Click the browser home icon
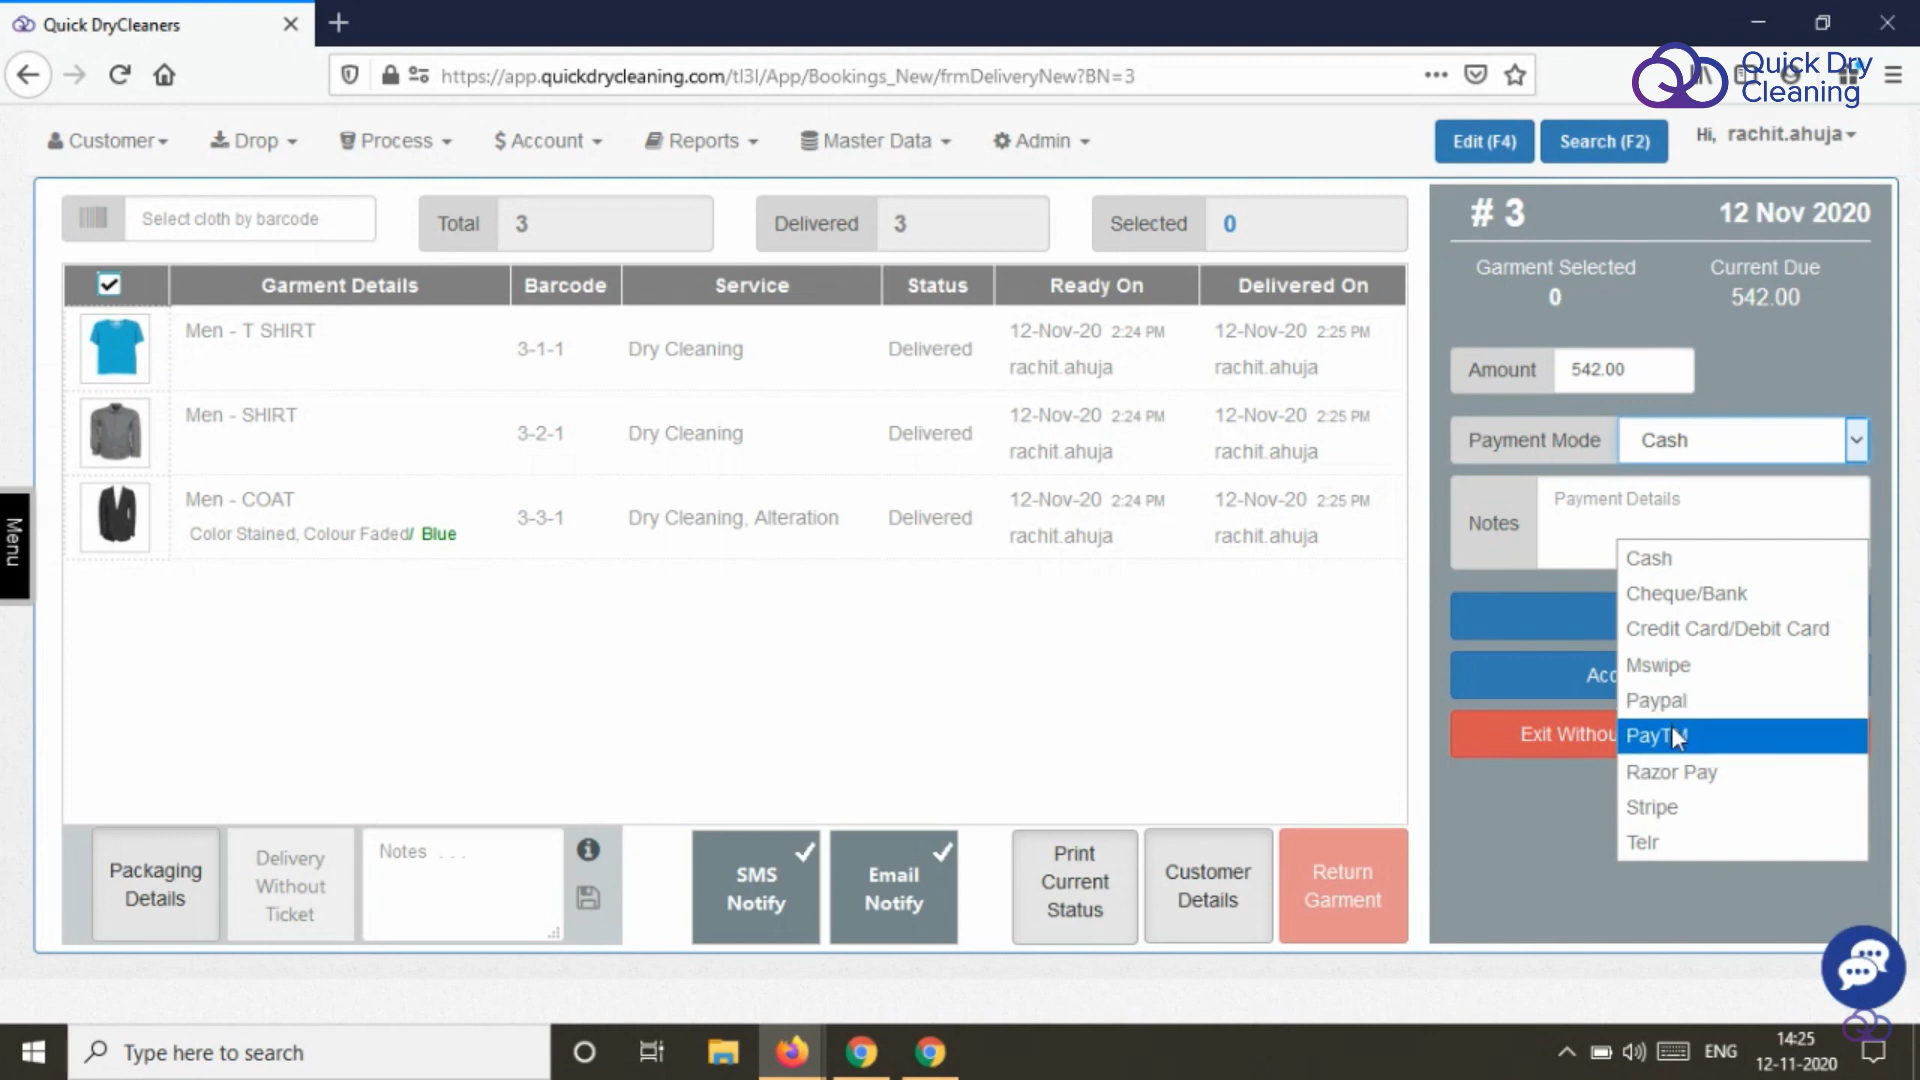The width and height of the screenshot is (1920, 1080). click(x=165, y=75)
